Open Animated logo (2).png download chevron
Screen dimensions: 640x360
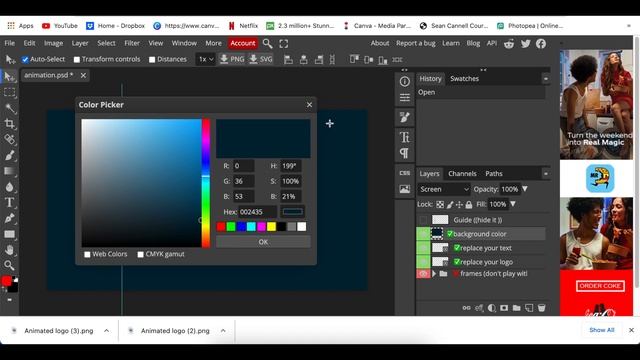coord(223,331)
